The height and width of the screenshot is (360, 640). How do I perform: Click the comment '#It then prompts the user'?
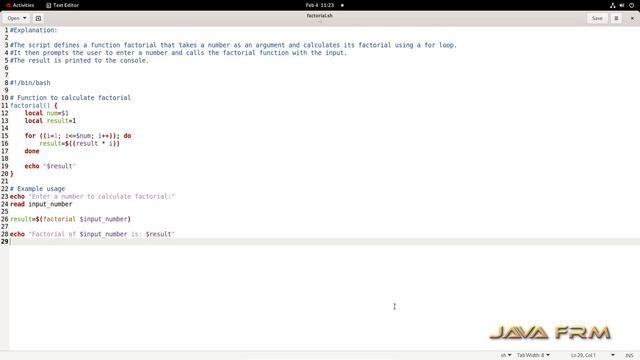click(x=178, y=53)
